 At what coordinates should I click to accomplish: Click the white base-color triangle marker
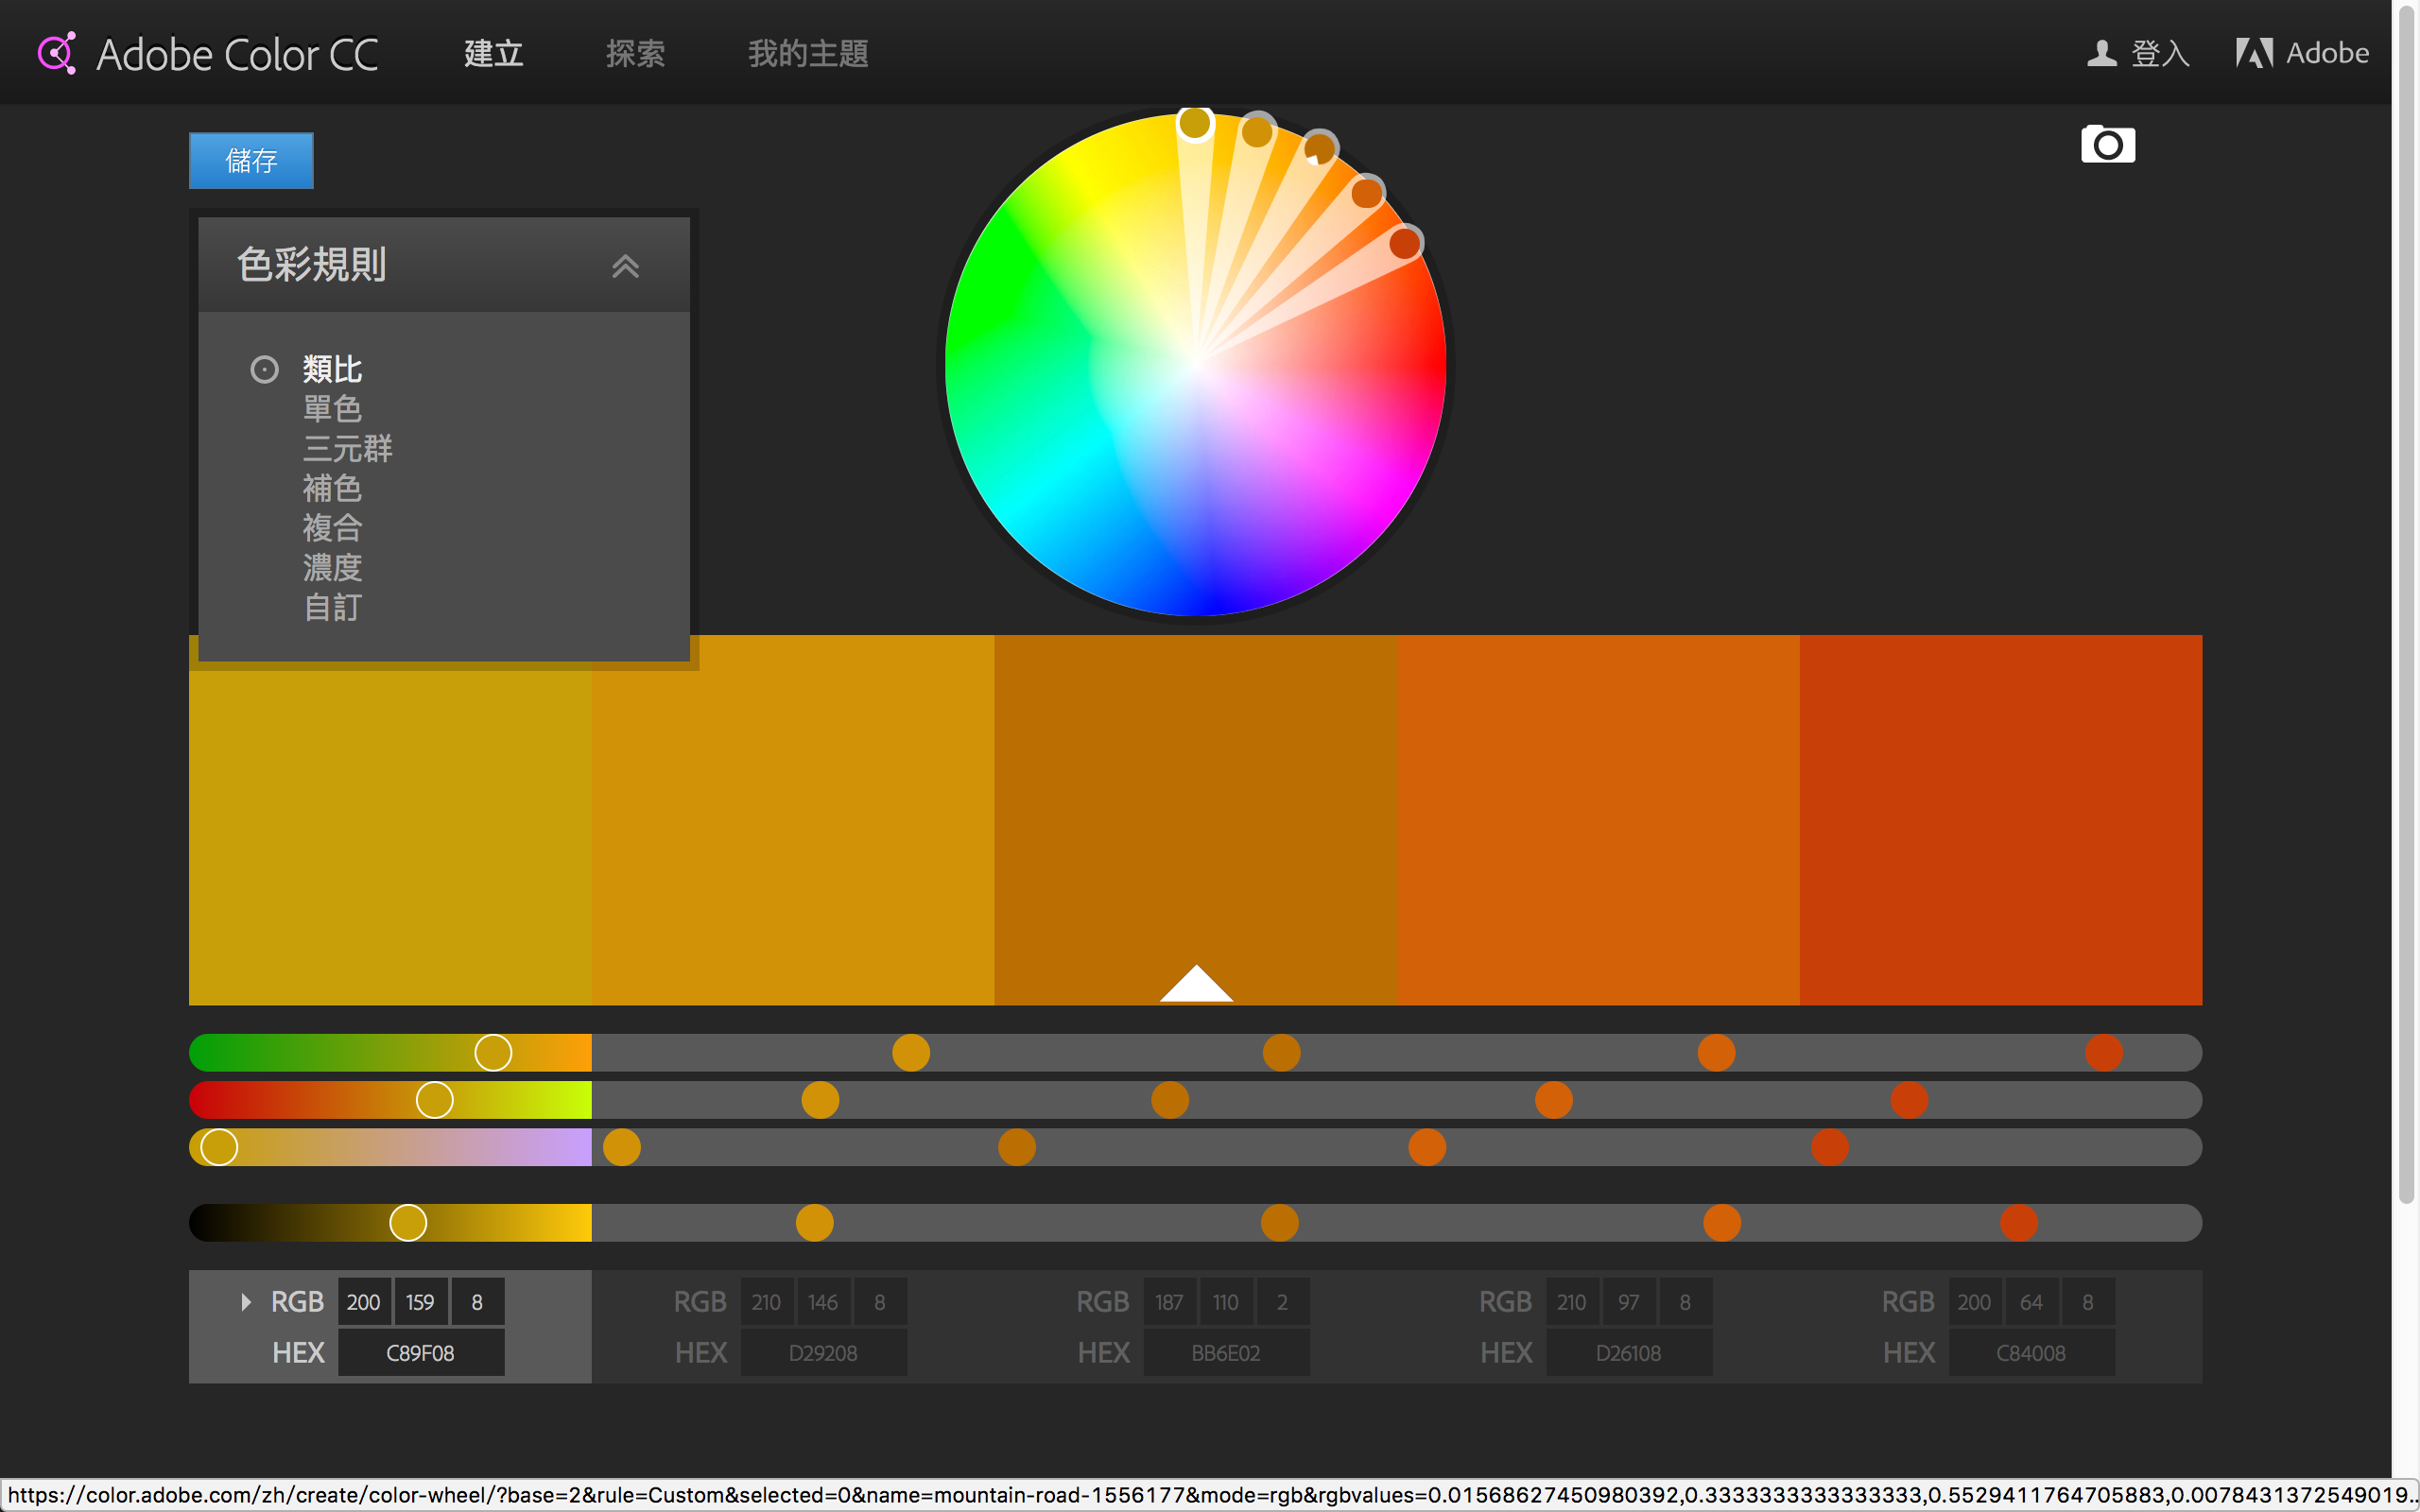tap(1196, 983)
